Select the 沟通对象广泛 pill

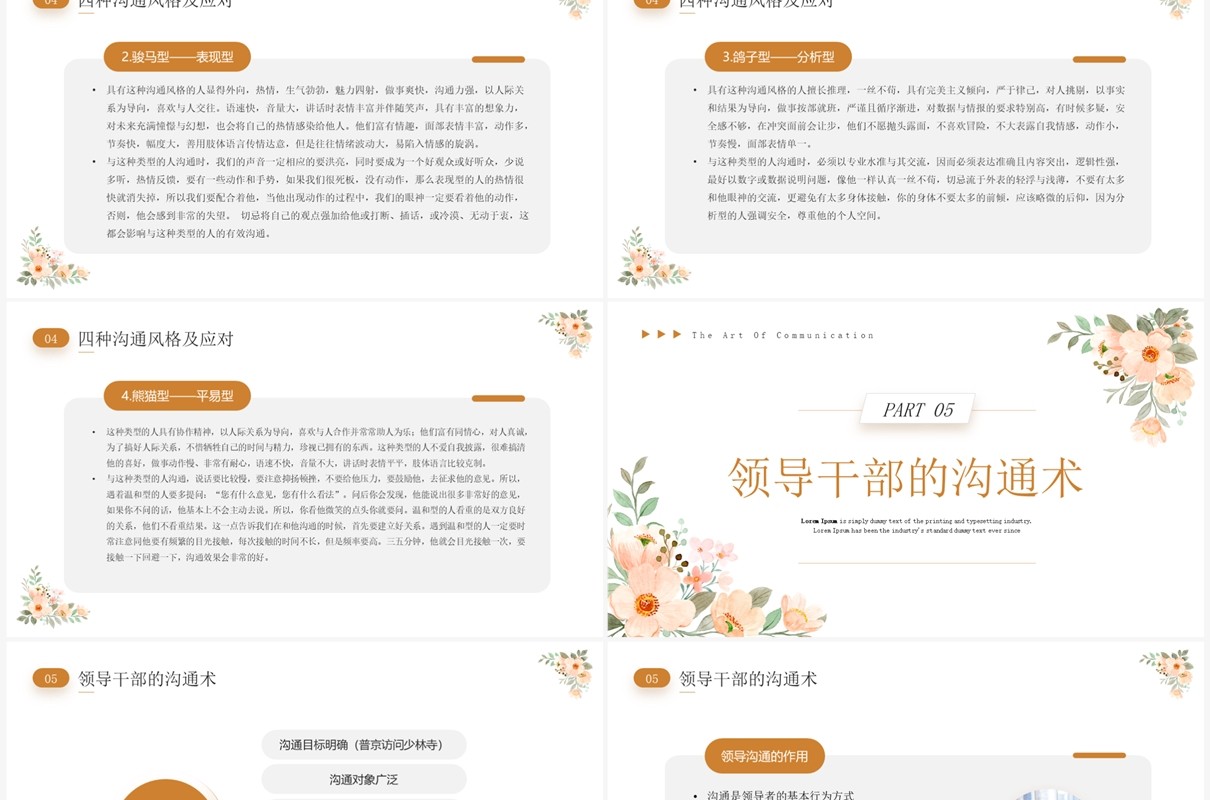(364, 780)
